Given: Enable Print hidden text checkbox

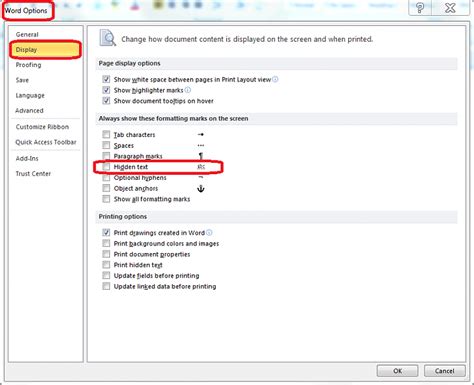Looking at the screenshot, I should pyautogui.click(x=106, y=265).
